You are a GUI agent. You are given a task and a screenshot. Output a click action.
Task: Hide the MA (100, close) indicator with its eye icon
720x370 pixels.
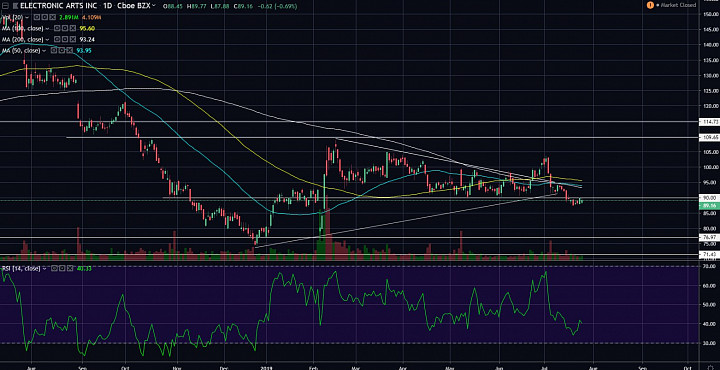pyautogui.click(x=57, y=28)
